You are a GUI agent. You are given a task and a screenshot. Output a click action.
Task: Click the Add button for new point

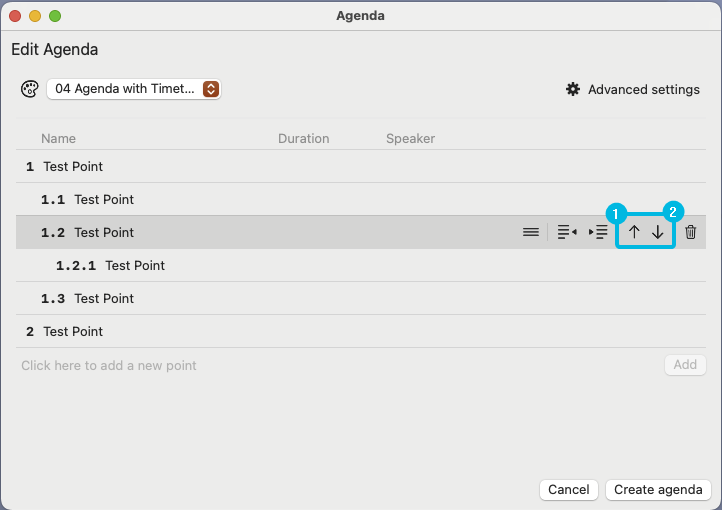(x=685, y=365)
